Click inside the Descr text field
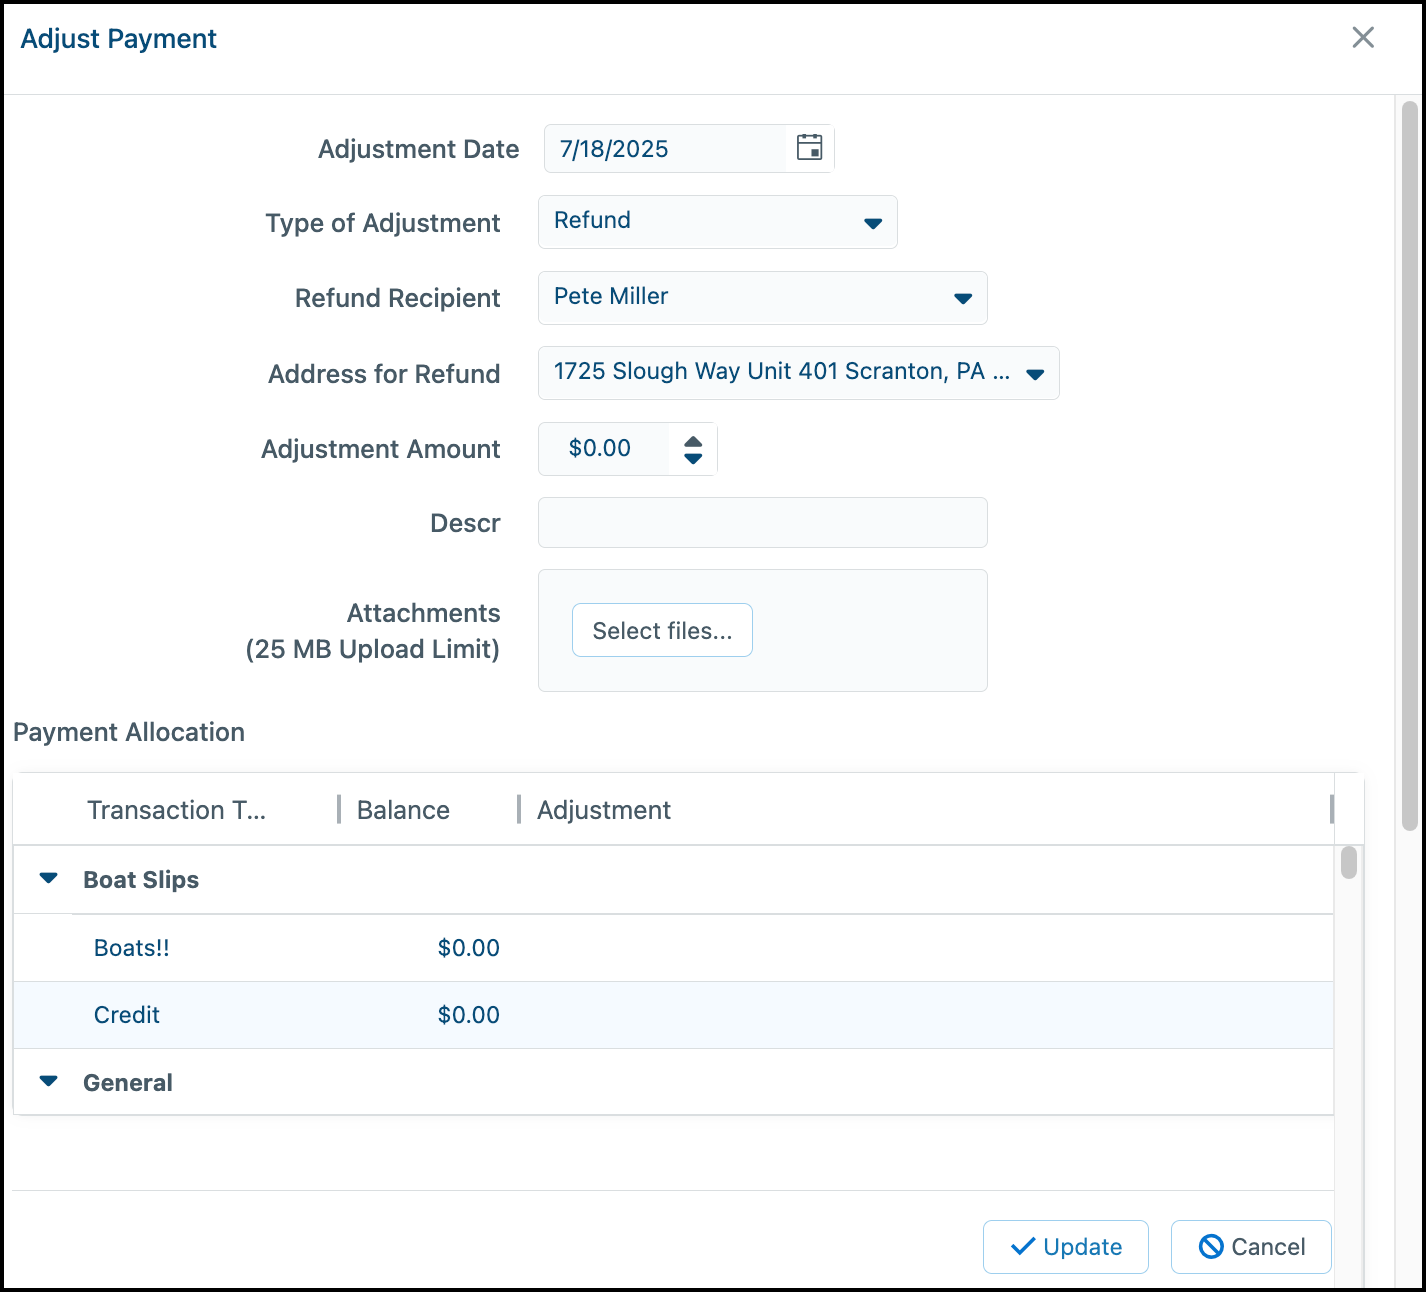The image size is (1426, 1292). (x=762, y=522)
